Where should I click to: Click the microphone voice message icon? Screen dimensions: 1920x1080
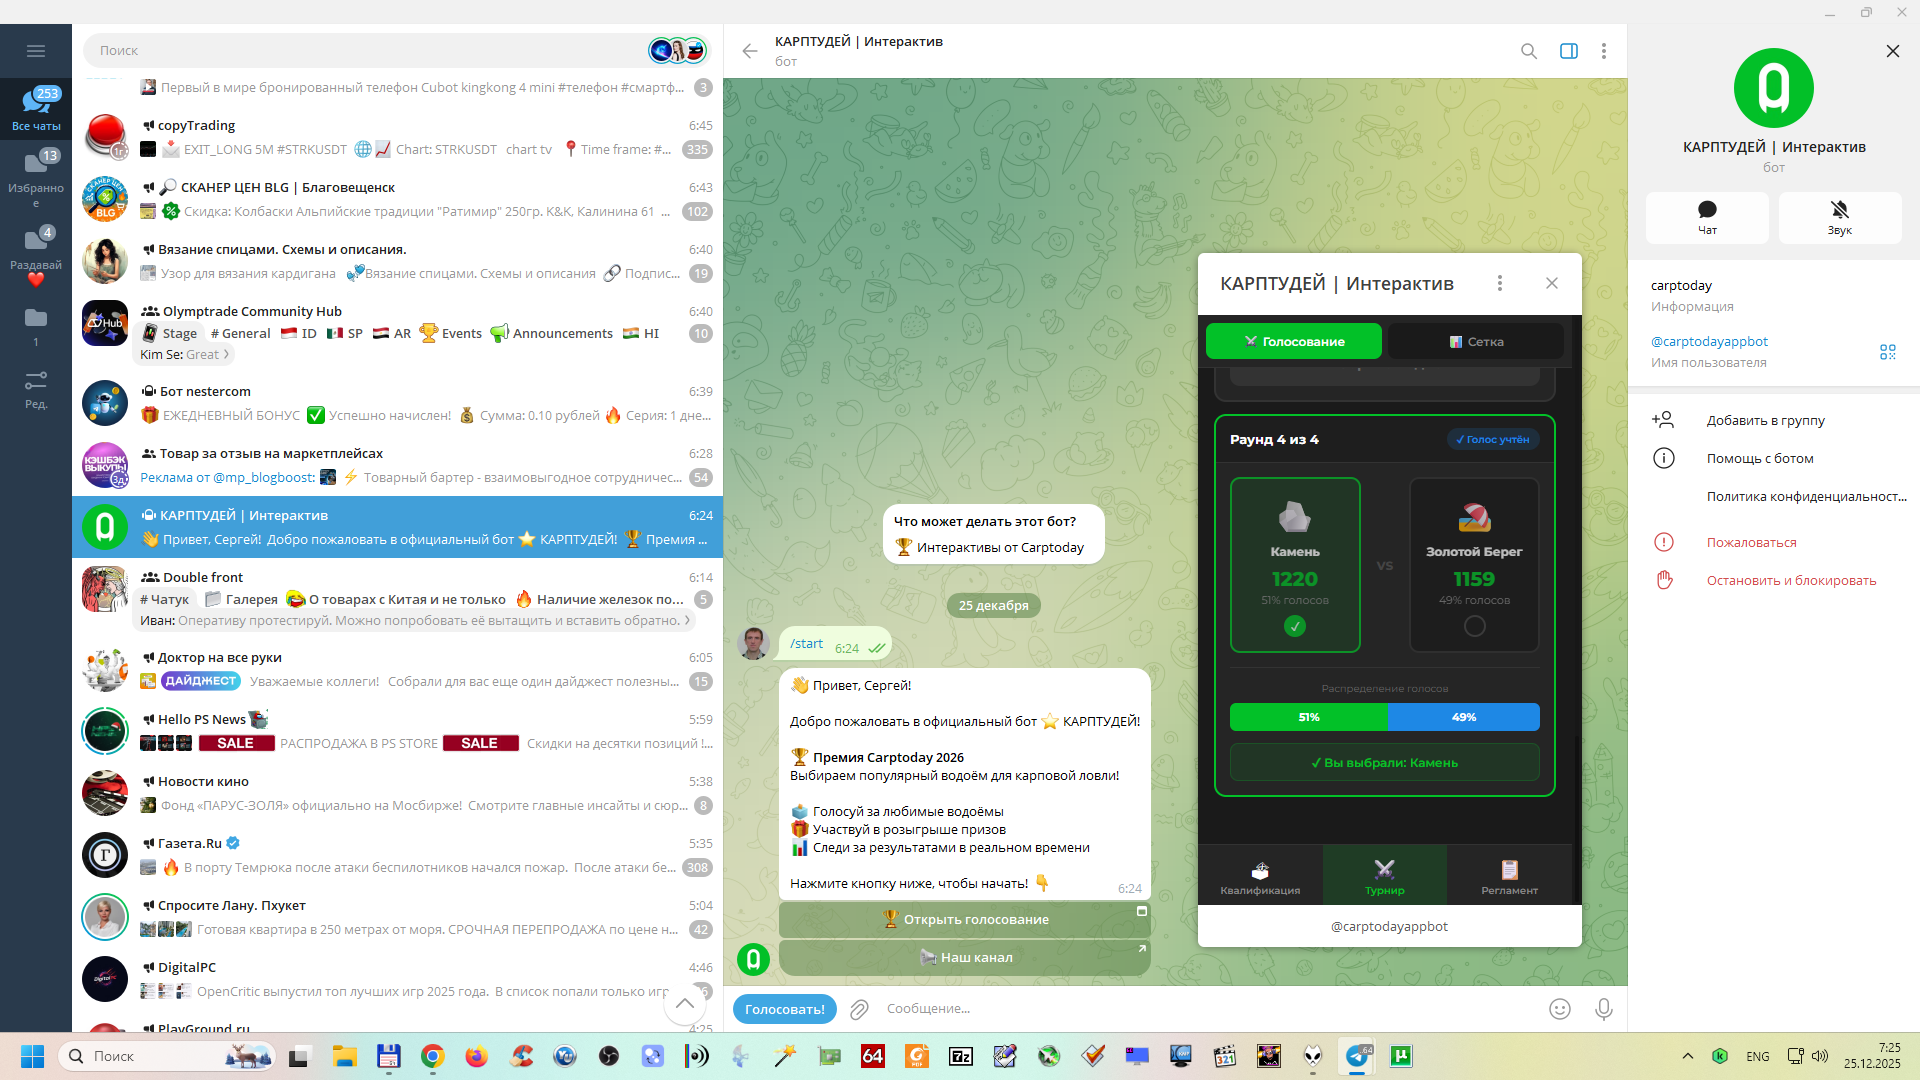(x=1603, y=1009)
